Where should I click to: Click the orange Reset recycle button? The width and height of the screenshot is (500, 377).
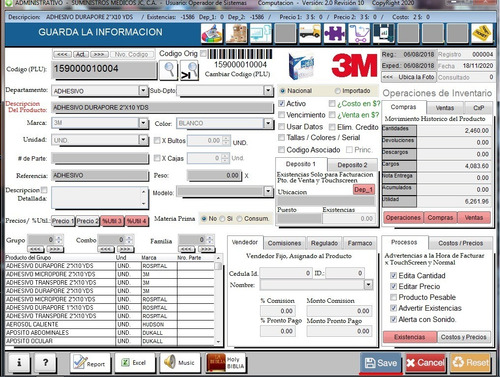pos(470,363)
